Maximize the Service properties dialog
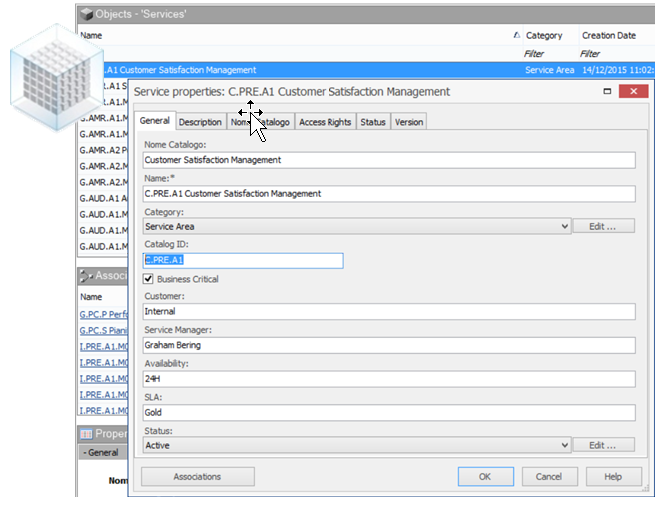This screenshot has height=508, width=660. coord(606,92)
